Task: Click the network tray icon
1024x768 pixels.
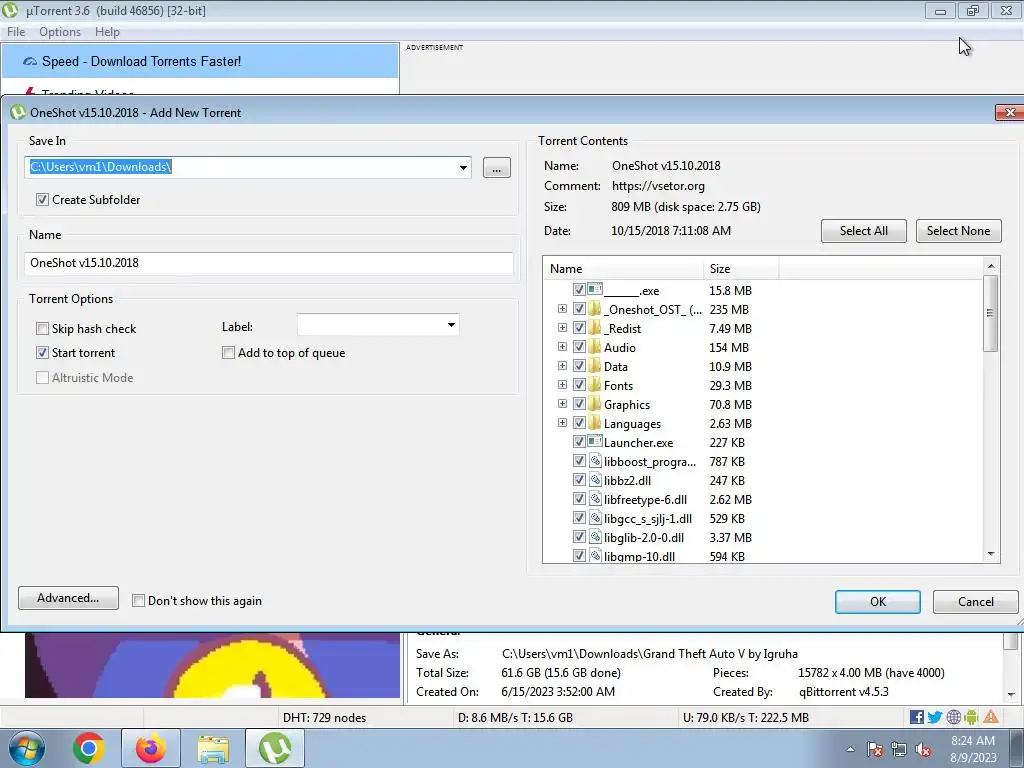Action: pos(899,749)
